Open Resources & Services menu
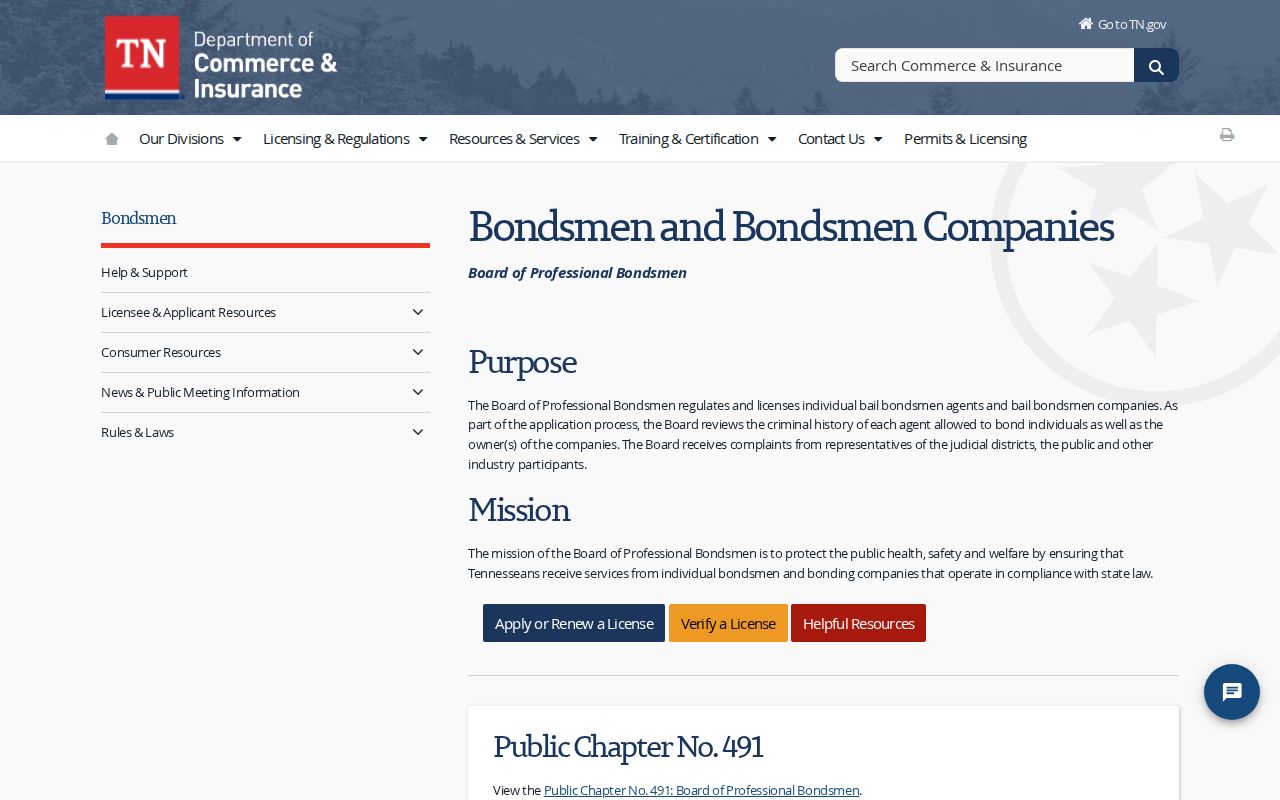1280x800 pixels. click(x=523, y=139)
